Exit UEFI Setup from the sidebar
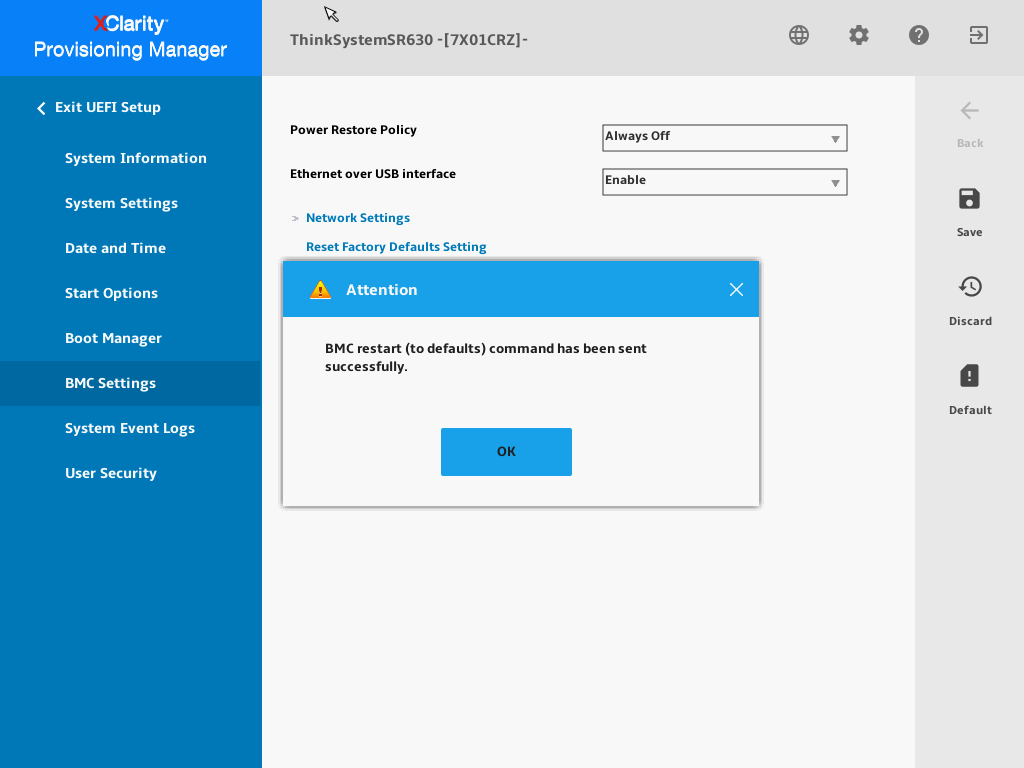This screenshot has width=1024, height=768. point(99,107)
